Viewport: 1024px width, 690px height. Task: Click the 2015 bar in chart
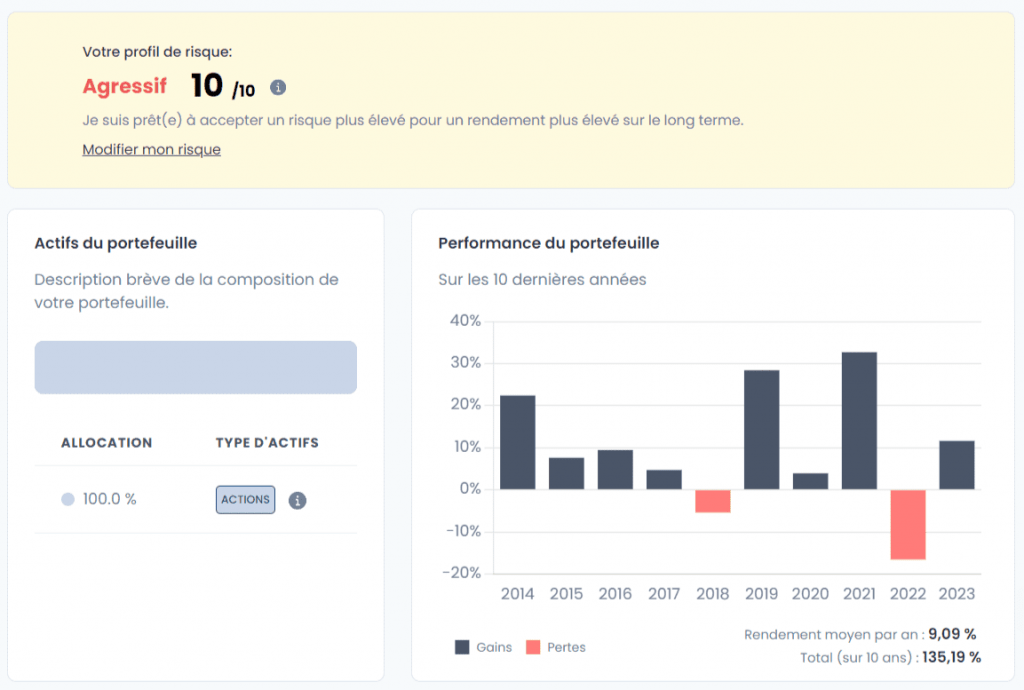pyautogui.click(x=566, y=473)
